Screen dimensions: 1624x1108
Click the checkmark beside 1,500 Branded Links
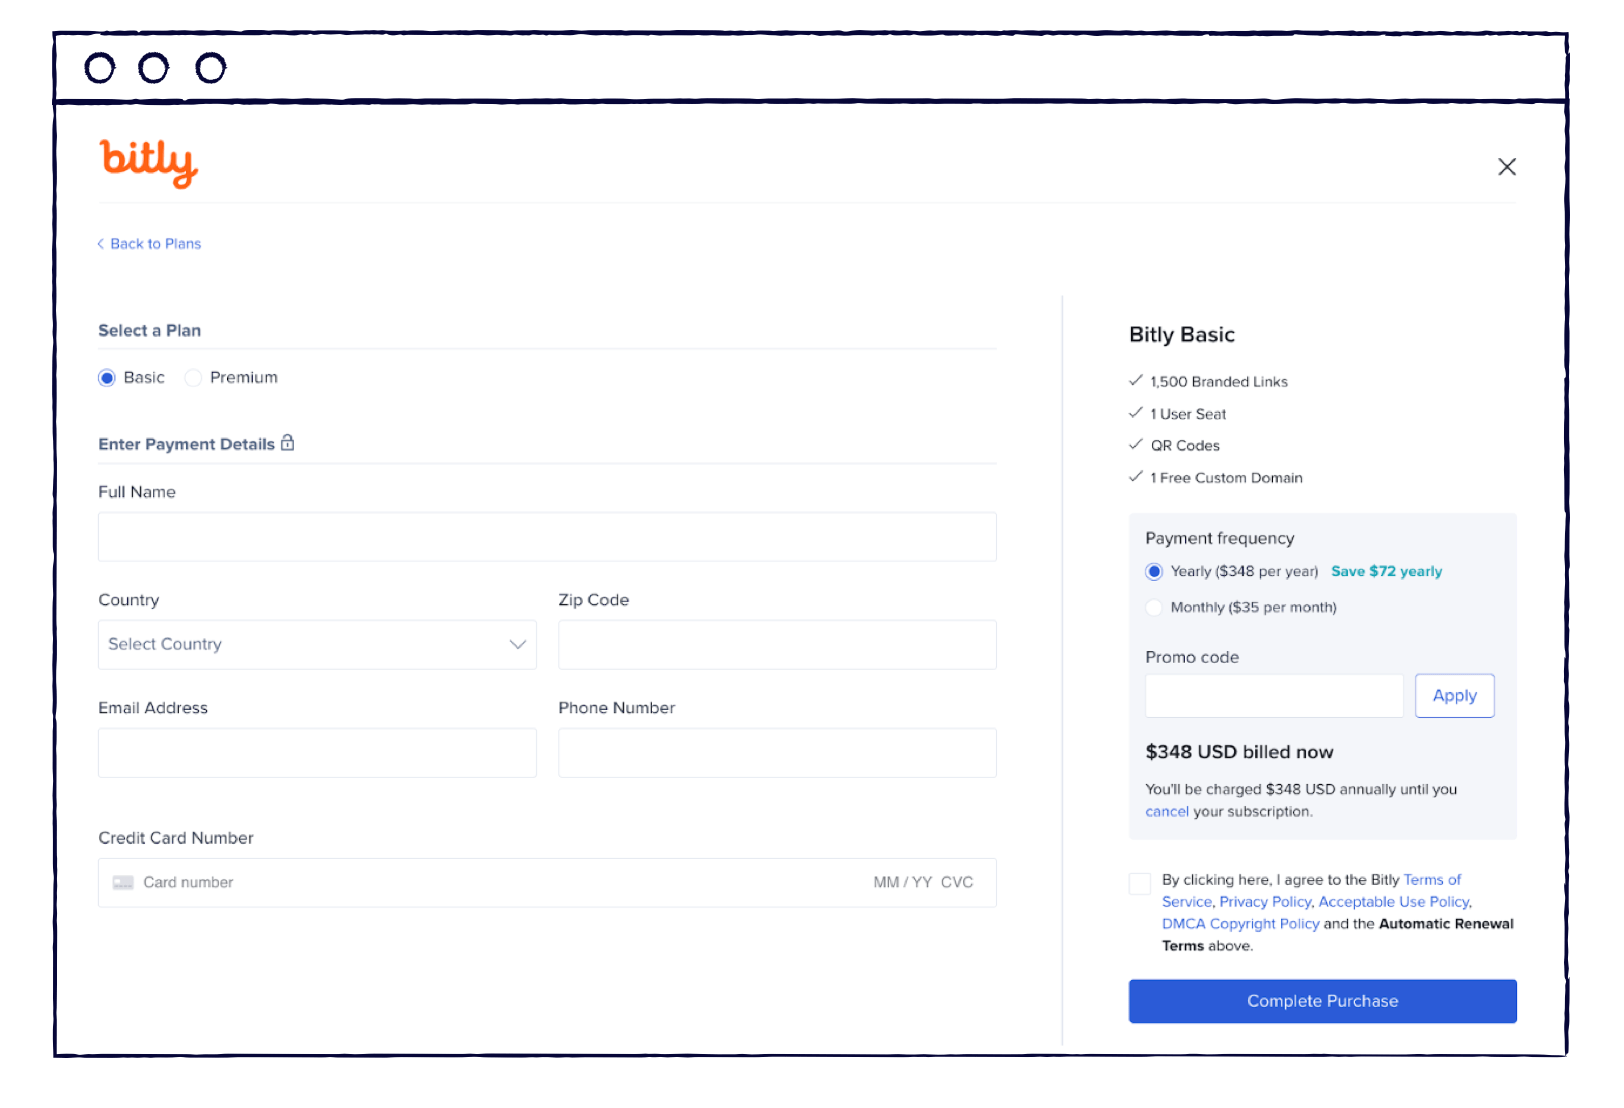click(1136, 380)
